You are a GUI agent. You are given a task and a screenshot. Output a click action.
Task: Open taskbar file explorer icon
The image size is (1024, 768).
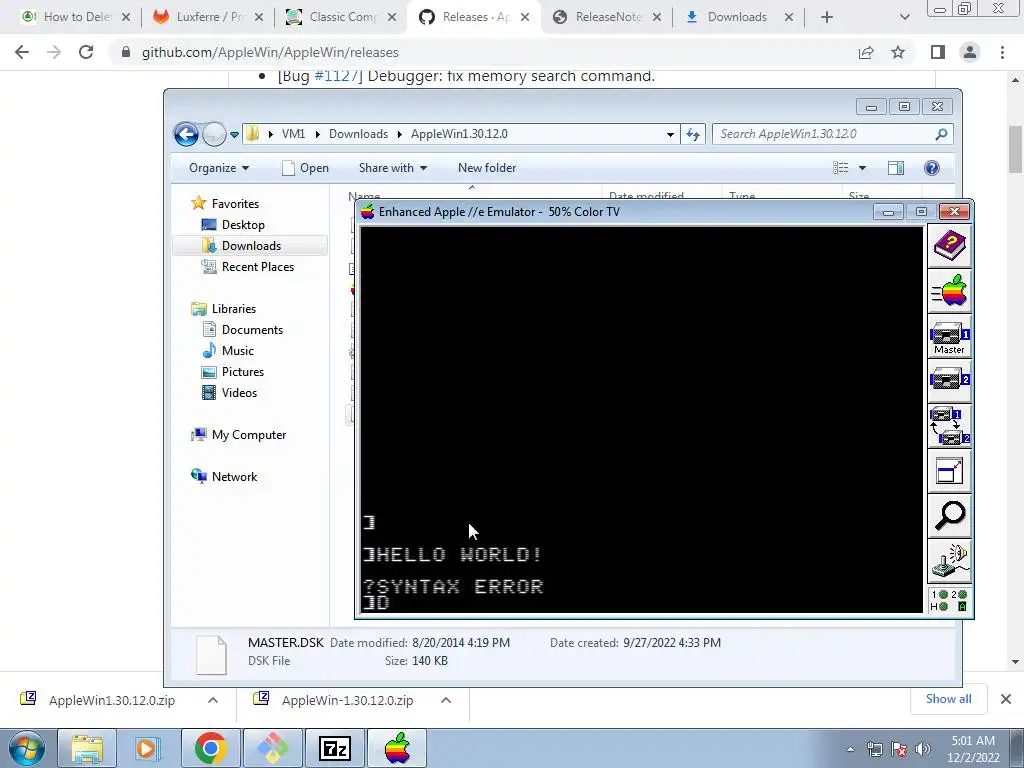[87, 748]
